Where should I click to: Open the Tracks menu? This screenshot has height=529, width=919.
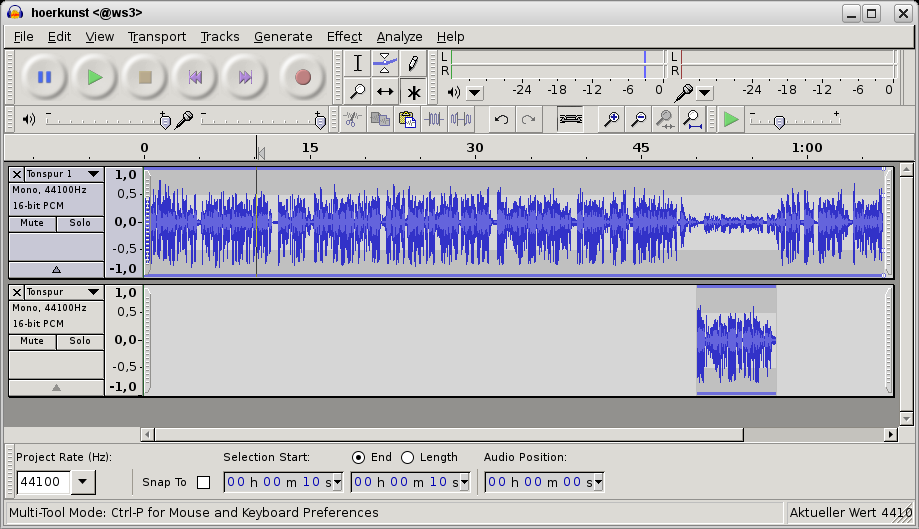[x=220, y=36]
